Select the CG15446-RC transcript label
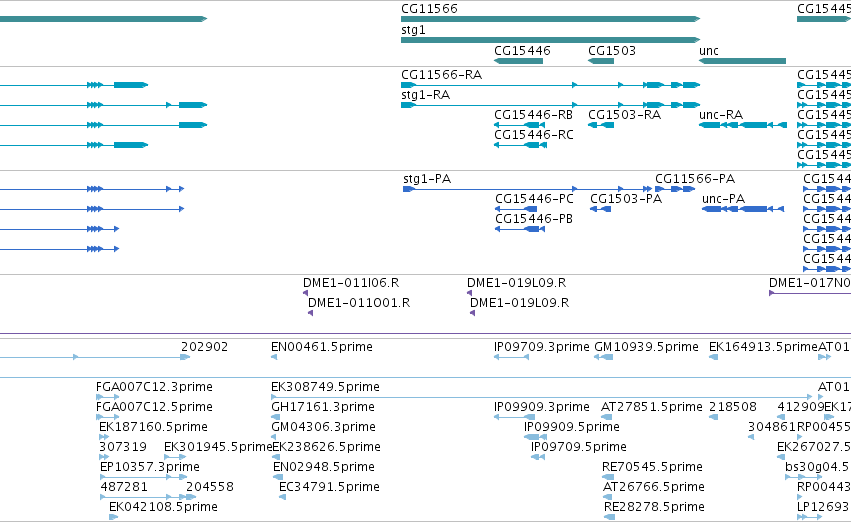This screenshot has width=851, height=522. (534, 135)
